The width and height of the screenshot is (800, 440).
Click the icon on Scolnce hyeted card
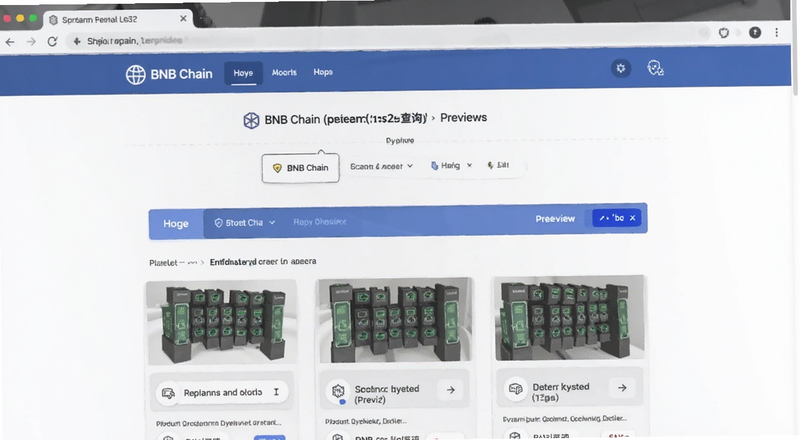tap(338, 392)
